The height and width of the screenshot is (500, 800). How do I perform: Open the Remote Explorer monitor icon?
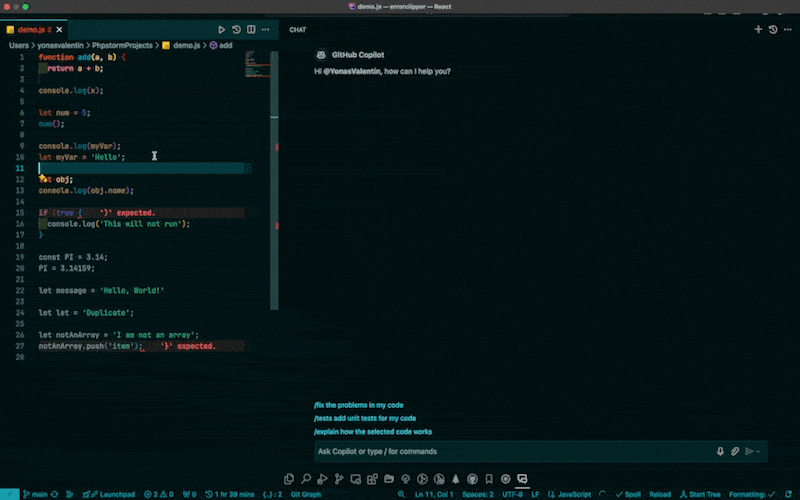click(x=356, y=479)
